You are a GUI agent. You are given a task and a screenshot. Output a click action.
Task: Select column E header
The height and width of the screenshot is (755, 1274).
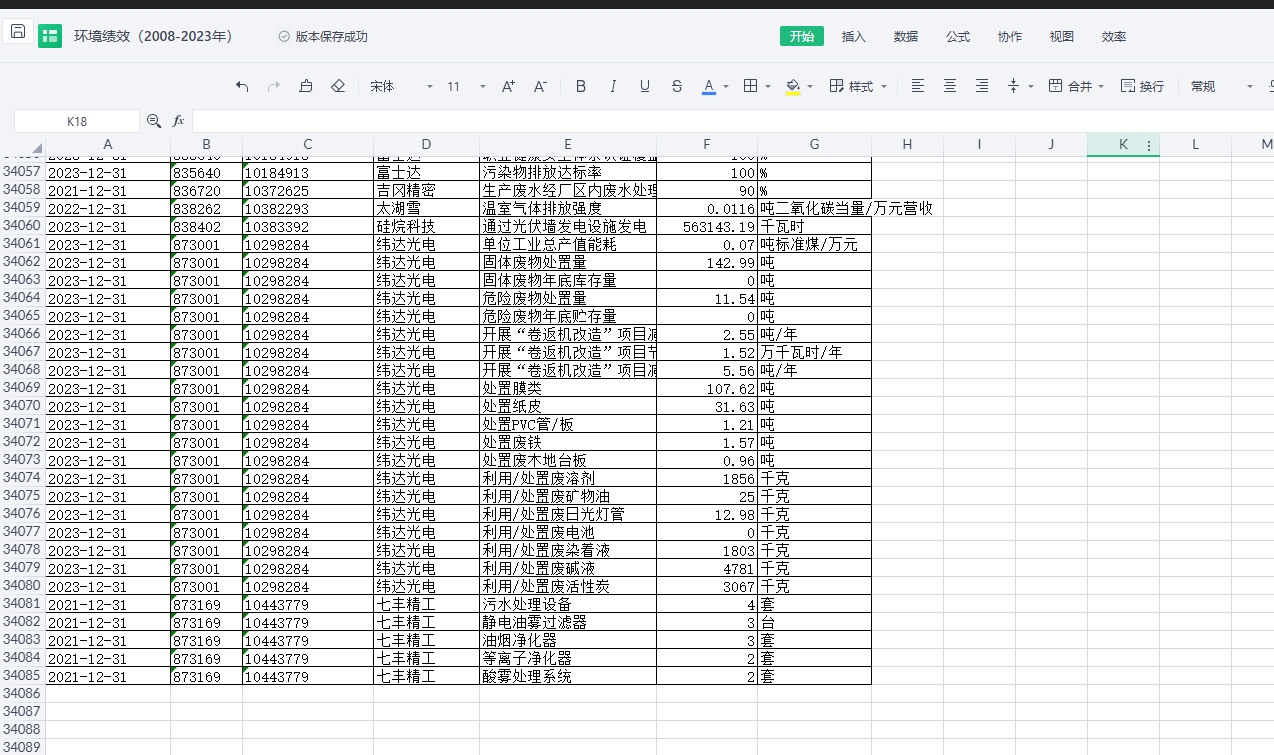pos(568,145)
